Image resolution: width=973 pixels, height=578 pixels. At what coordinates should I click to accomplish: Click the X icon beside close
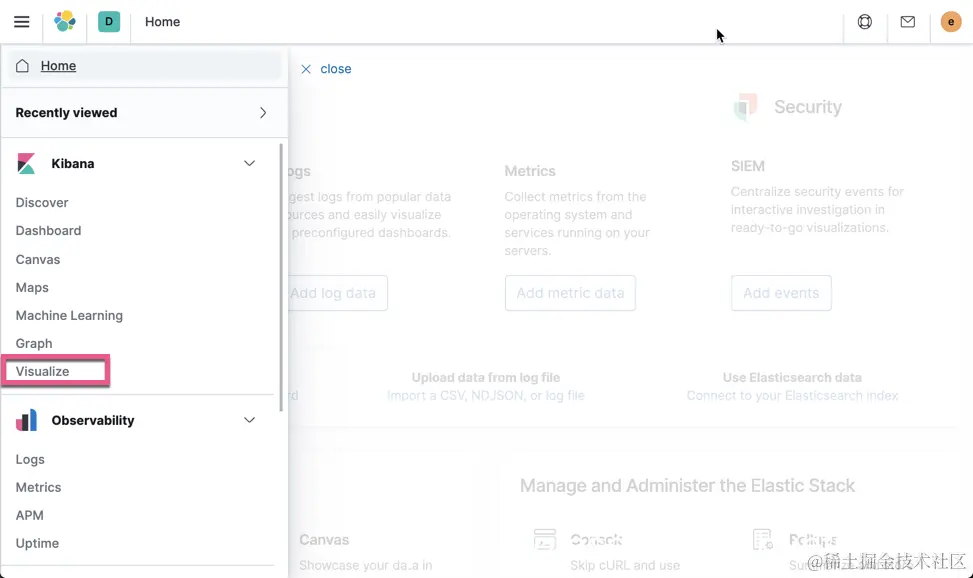coord(306,69)
